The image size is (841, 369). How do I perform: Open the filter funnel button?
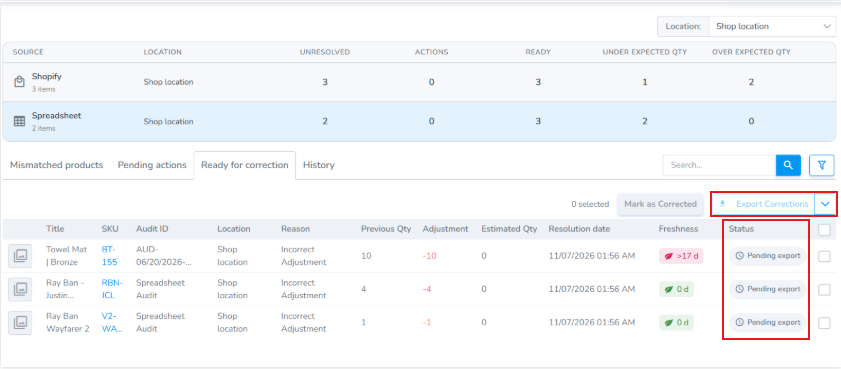(x=821, y=165)
